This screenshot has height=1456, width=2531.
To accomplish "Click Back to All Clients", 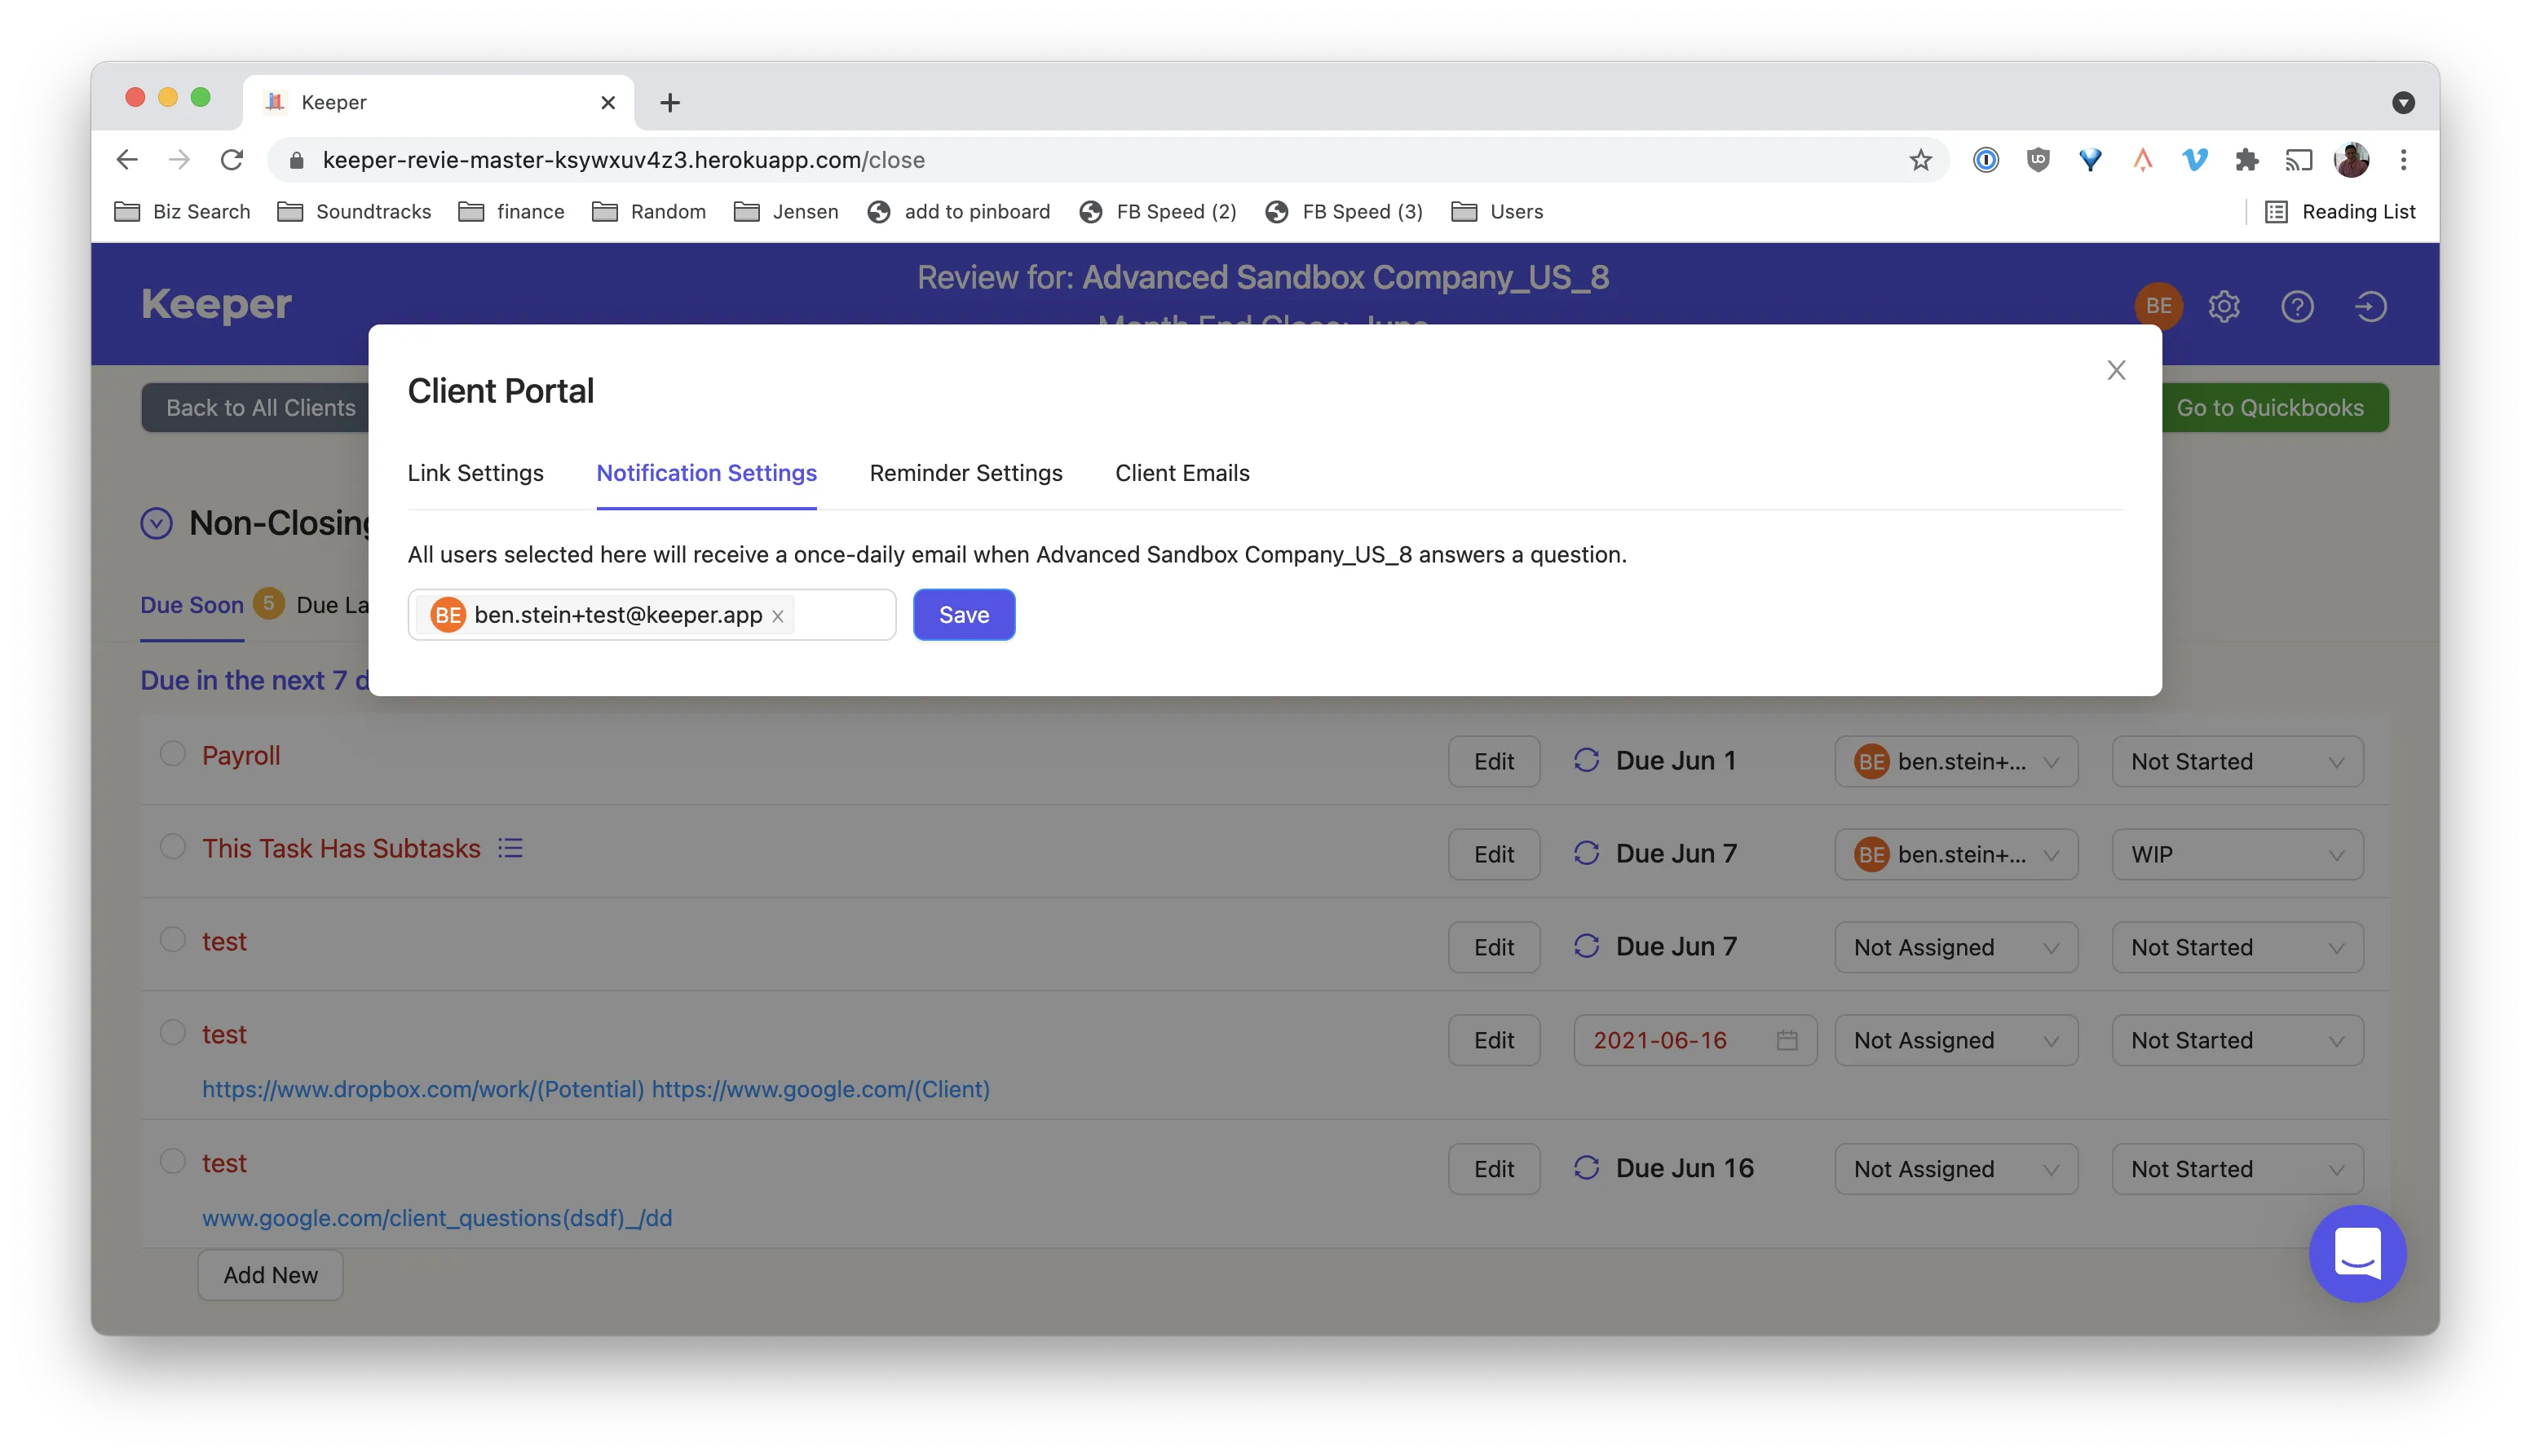I will coord(260,408).
